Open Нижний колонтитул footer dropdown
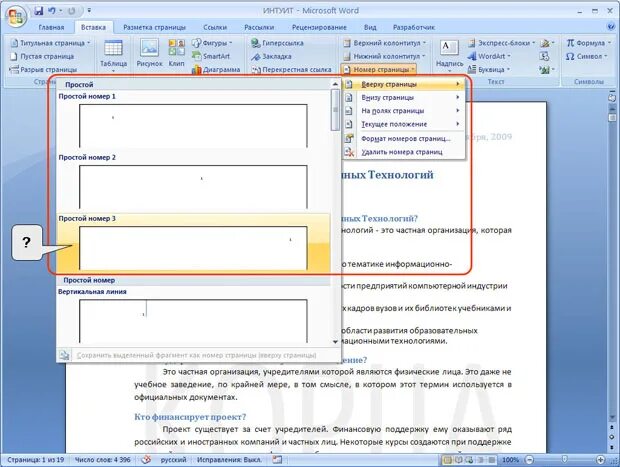Viewport: 620px width, 467px height. (x=385, y=56)
